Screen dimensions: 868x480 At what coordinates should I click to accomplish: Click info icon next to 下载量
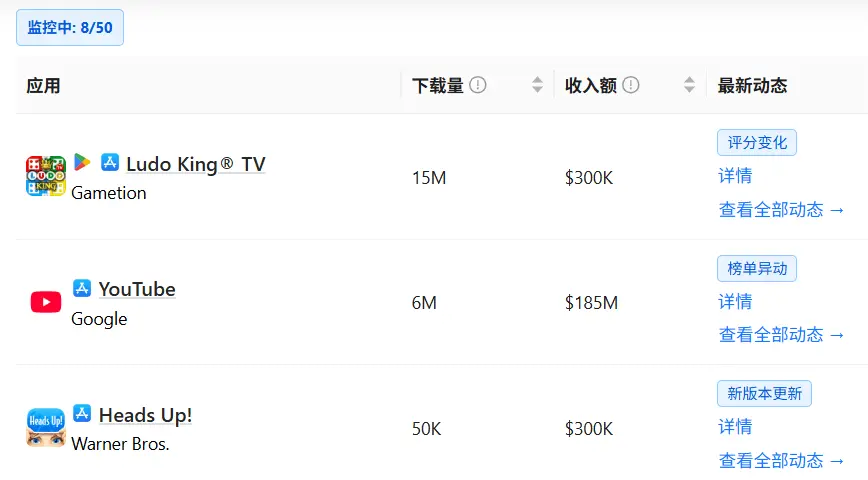click(x=478, y=85)
